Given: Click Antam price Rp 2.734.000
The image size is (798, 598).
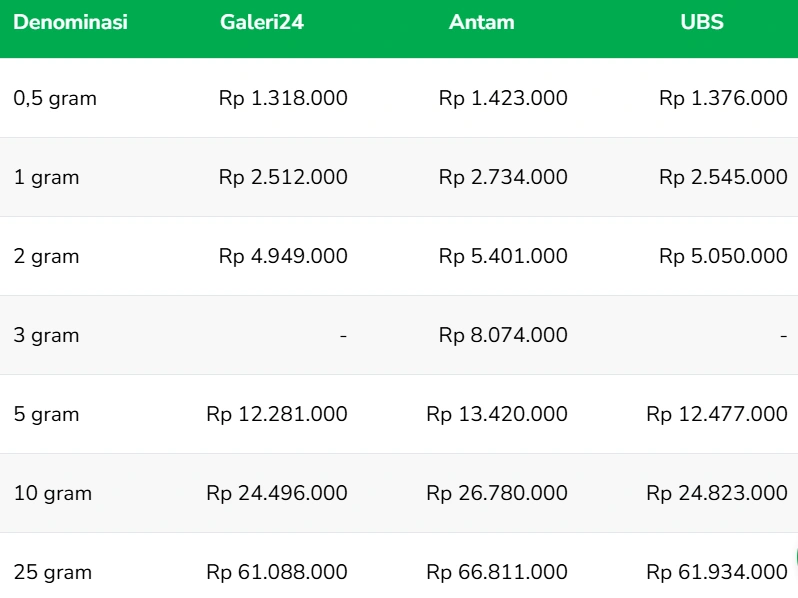Looking at the screenshot, I should coord(503,177).
